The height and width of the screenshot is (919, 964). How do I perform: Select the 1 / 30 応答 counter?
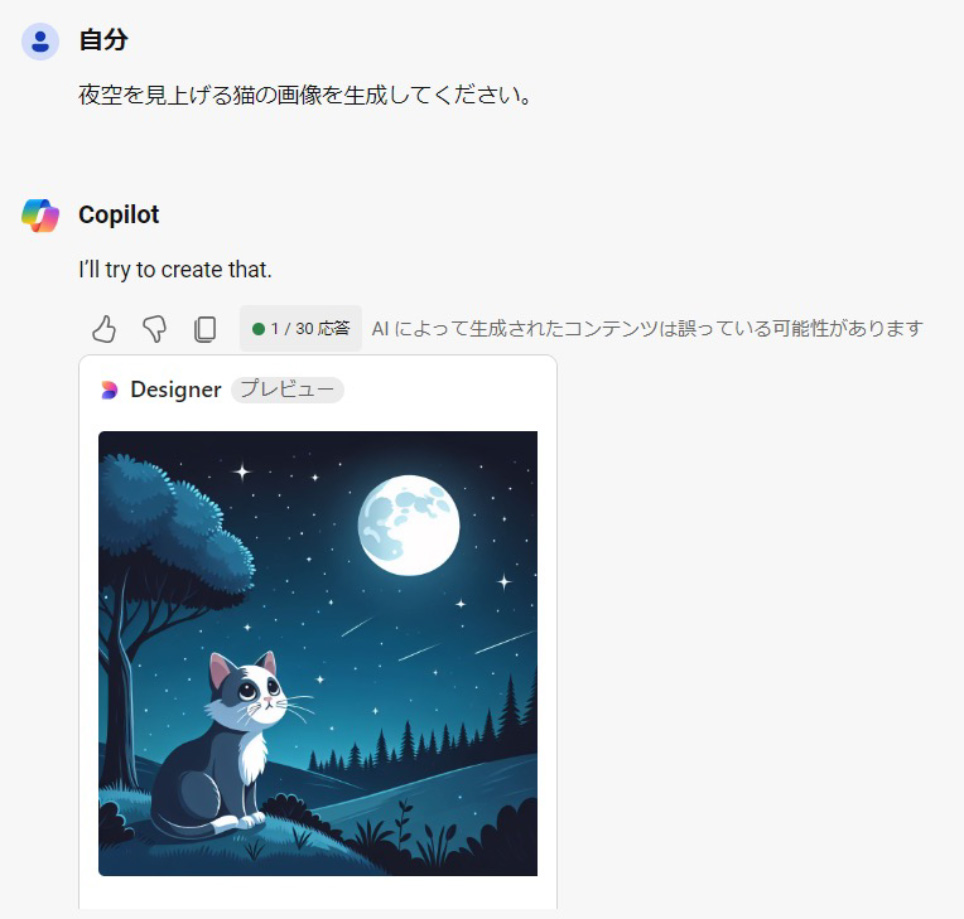(x=301, y=328)
